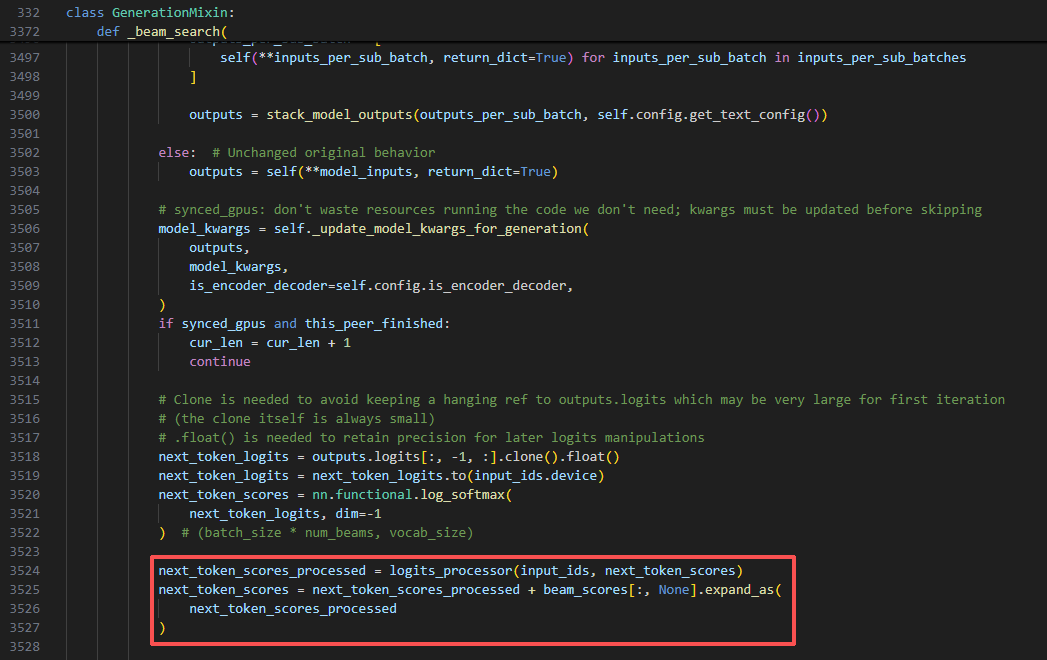Viewport: 1047px width, 660px height.
Task: Click sticky header 'class GenerationMixin:'
Action: (x=150, y=13)
